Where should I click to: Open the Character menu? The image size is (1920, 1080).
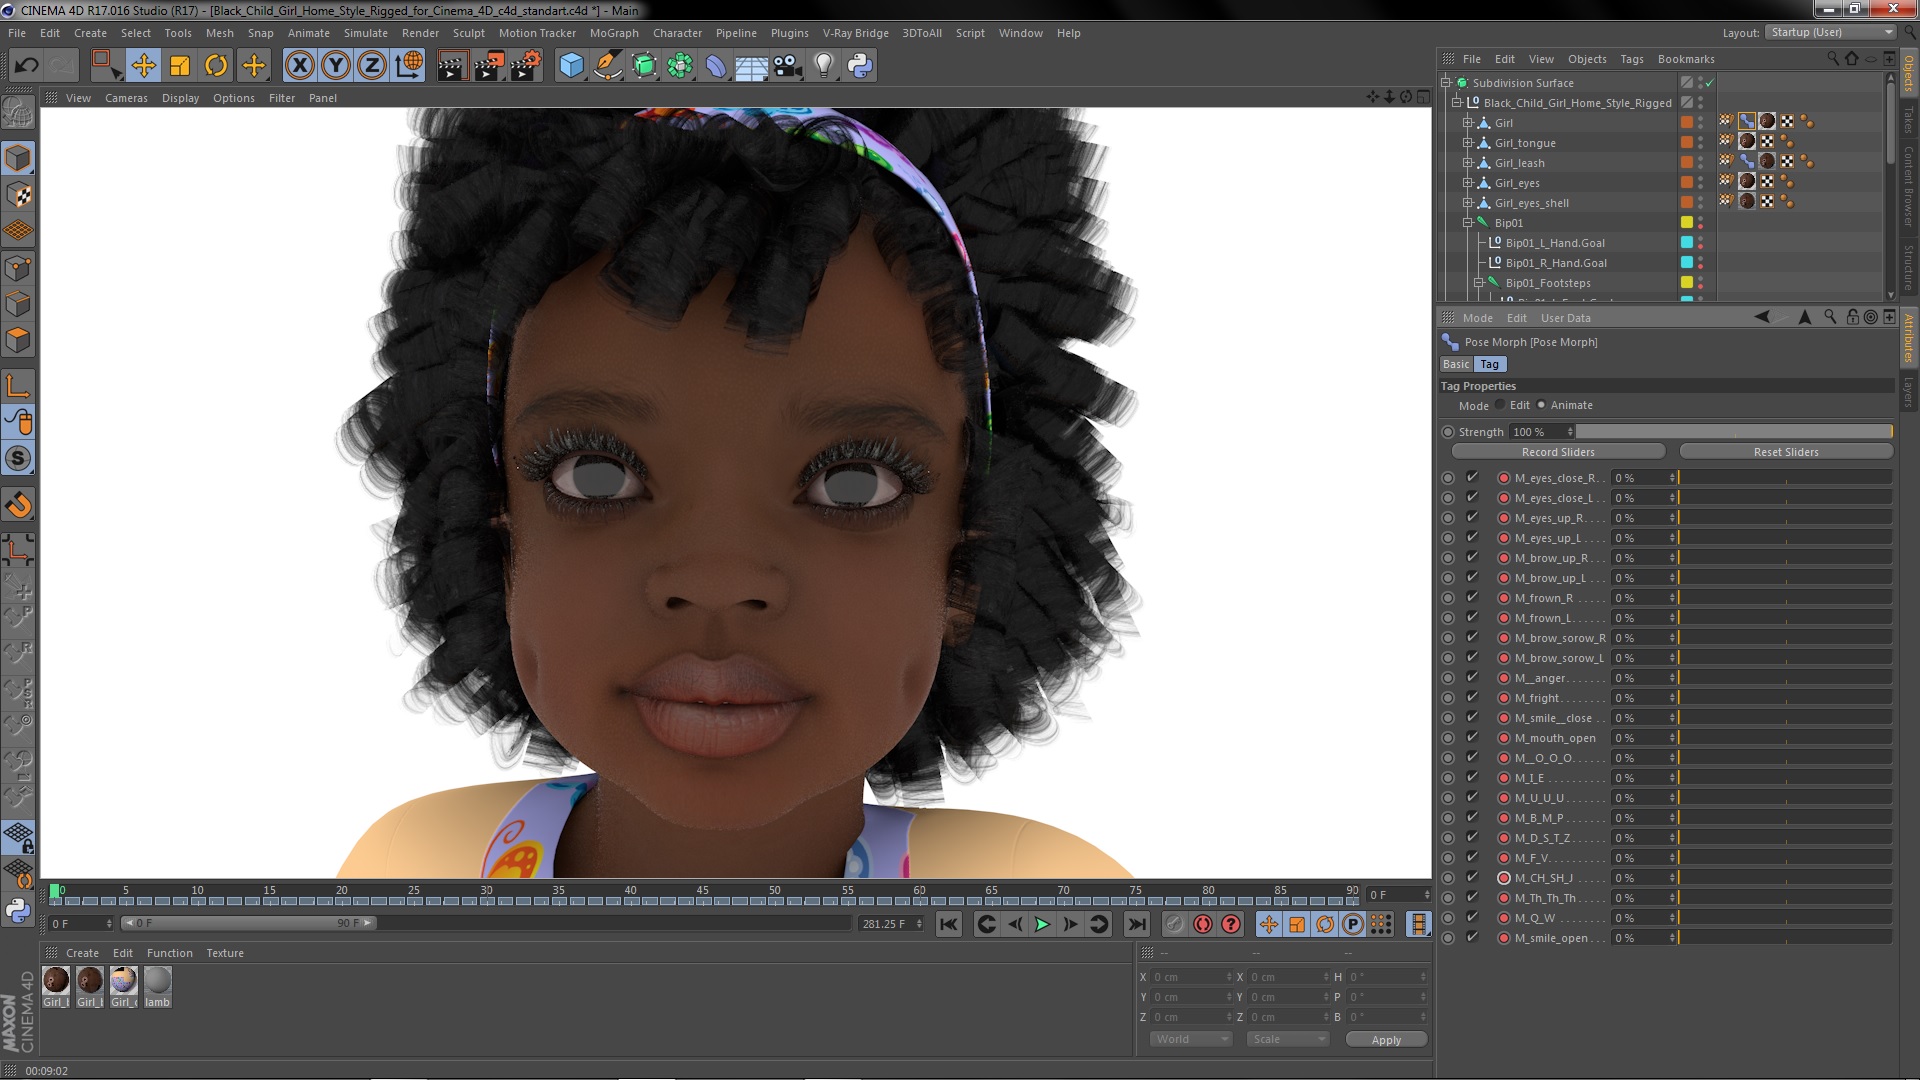(677, 33)
